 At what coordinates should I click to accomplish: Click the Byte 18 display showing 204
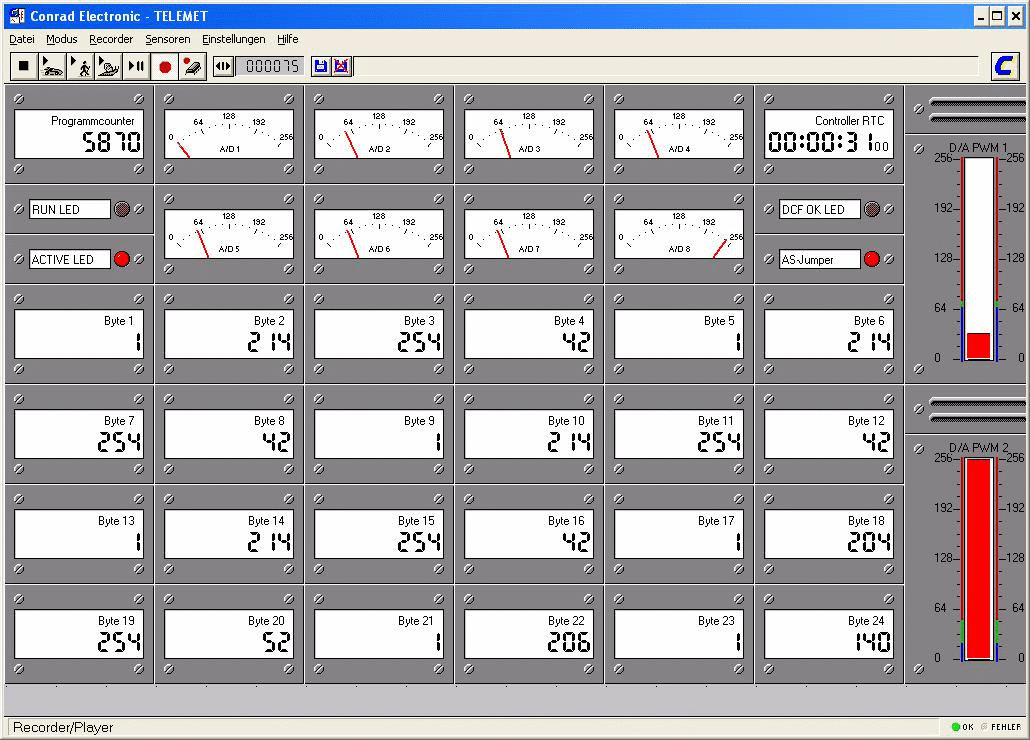[829, 534]
